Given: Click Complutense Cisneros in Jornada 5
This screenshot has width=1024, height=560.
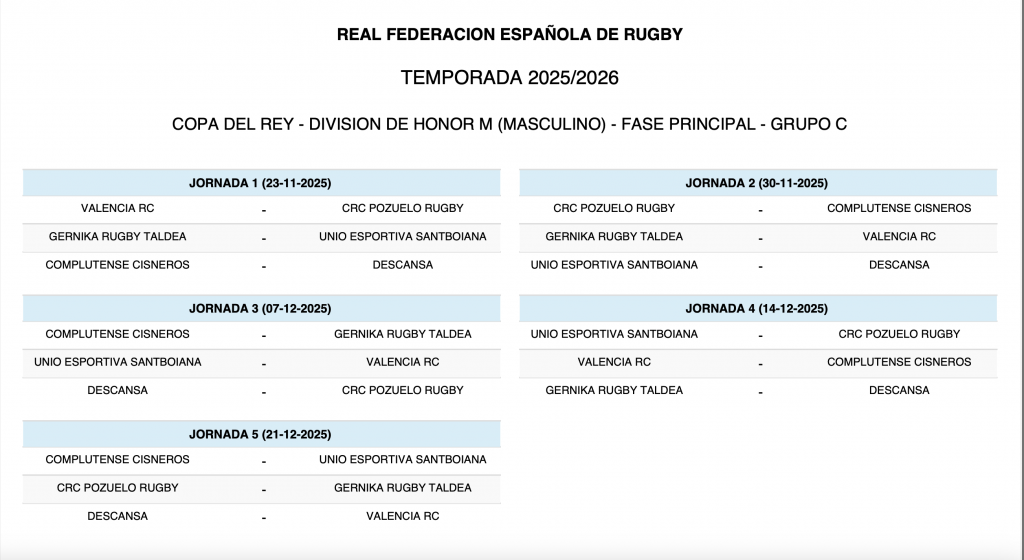Looking at the screenshot, I should (117, 460).
